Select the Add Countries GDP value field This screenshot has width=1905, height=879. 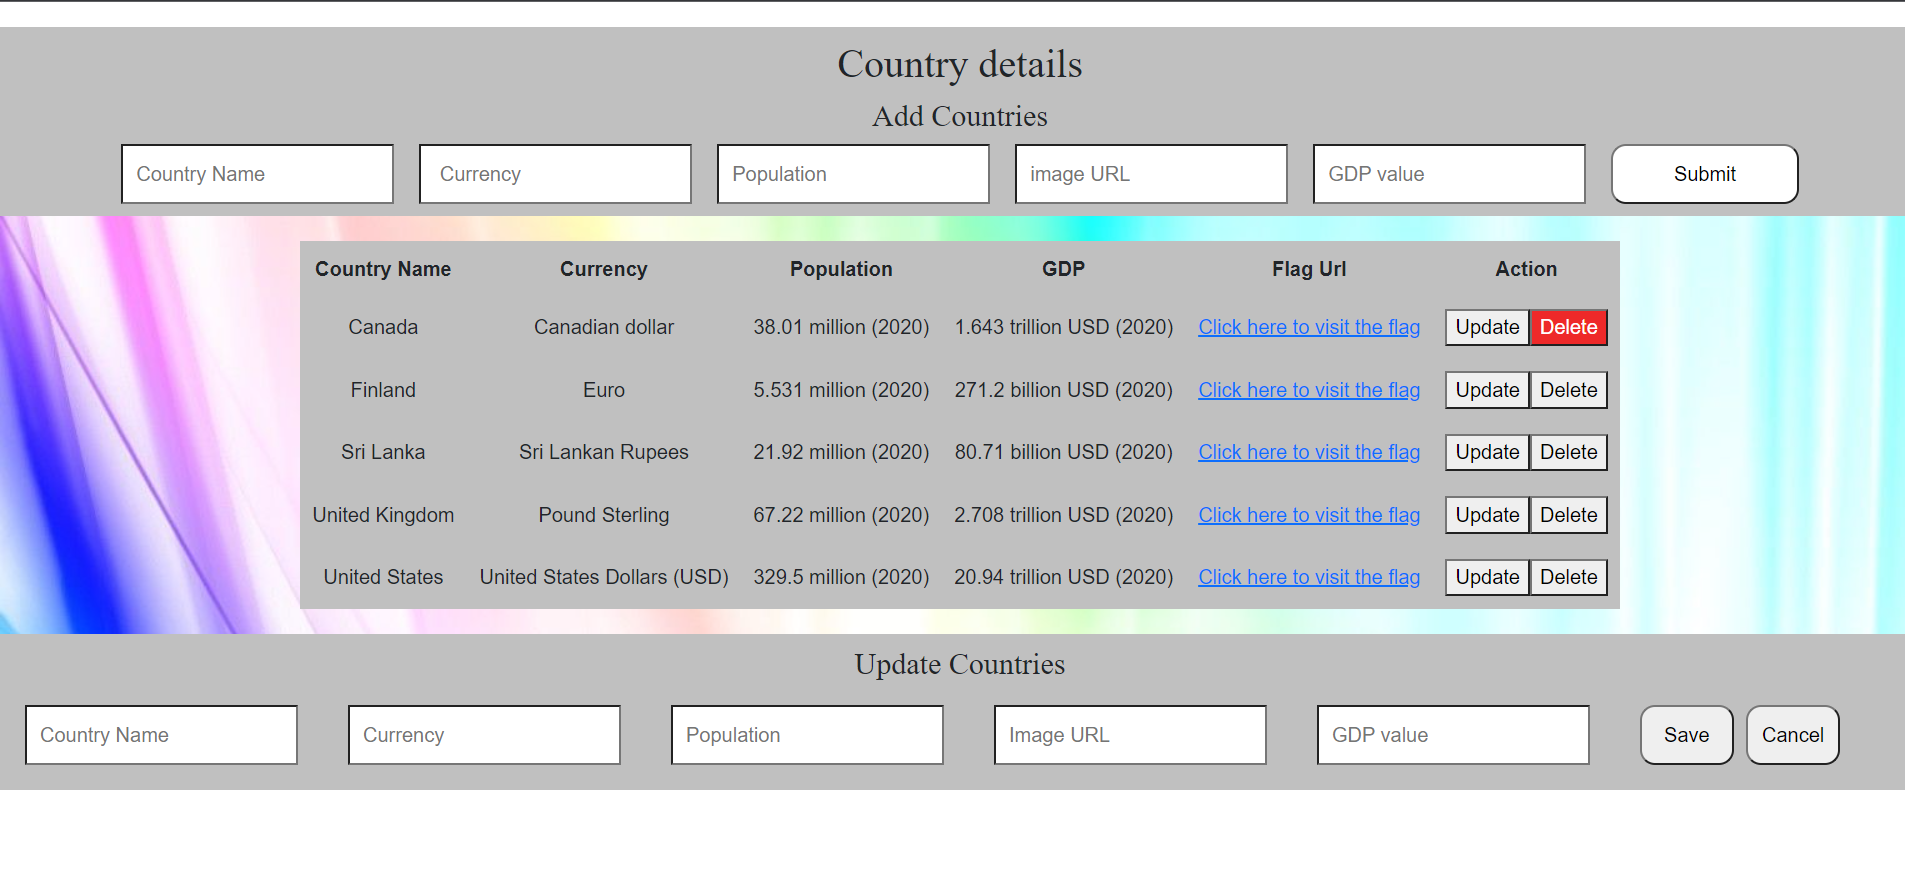[x=1449, y=174]
